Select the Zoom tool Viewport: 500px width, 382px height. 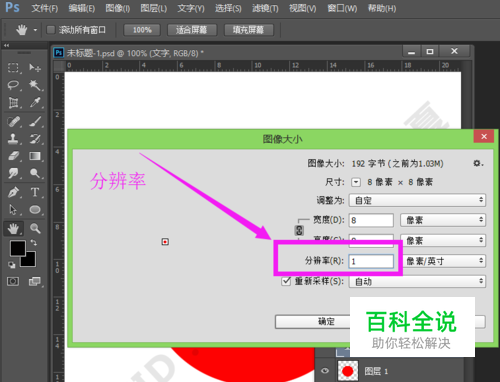[35, 228]
